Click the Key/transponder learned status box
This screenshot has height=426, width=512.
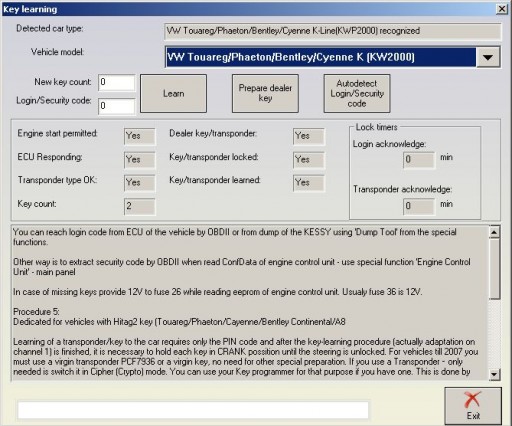pos(309,183)
